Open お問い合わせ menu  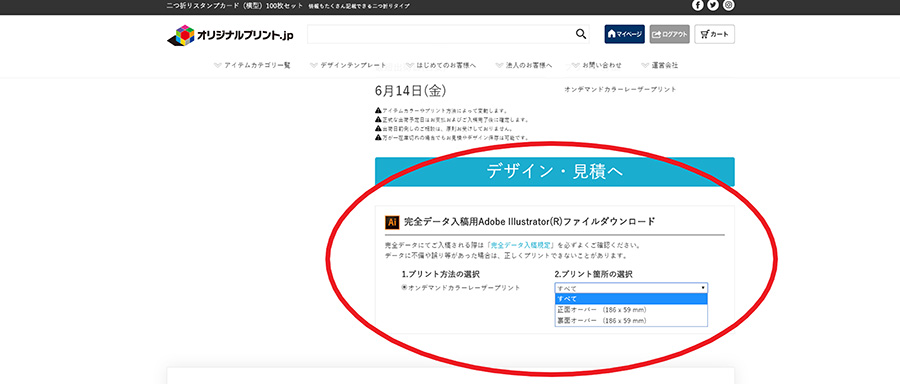(596, 65)
